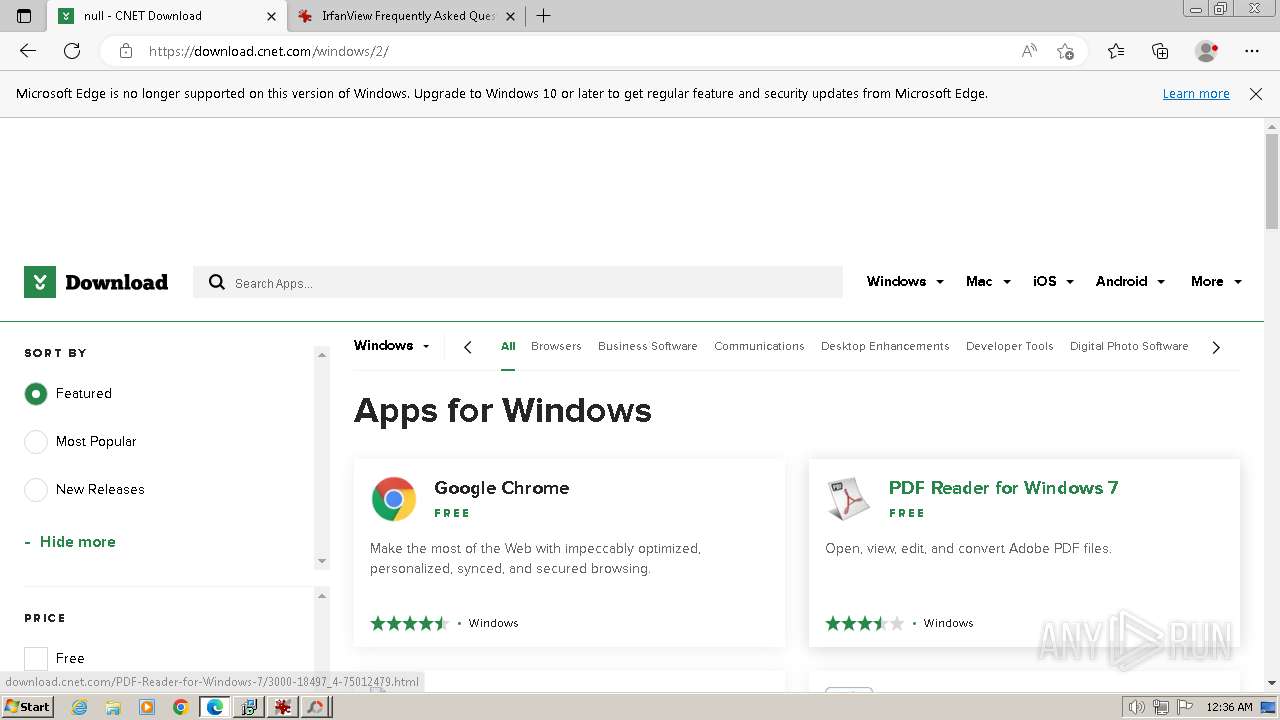Activate the Read aloud icon in address bar

(1029, 51)
